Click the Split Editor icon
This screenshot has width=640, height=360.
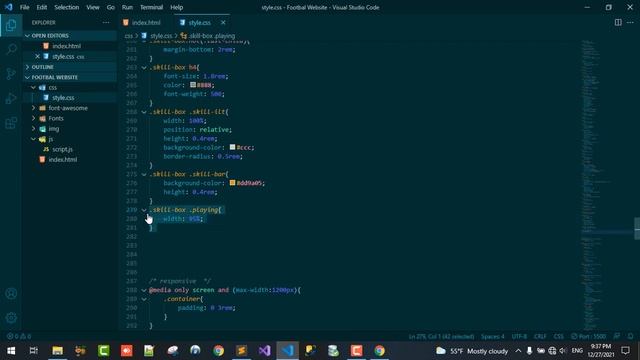(618, 22)
